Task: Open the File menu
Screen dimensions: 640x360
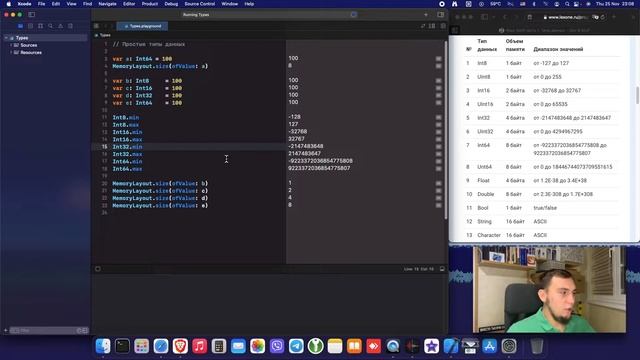Action: pyautogui.click(x=41, y=4)
